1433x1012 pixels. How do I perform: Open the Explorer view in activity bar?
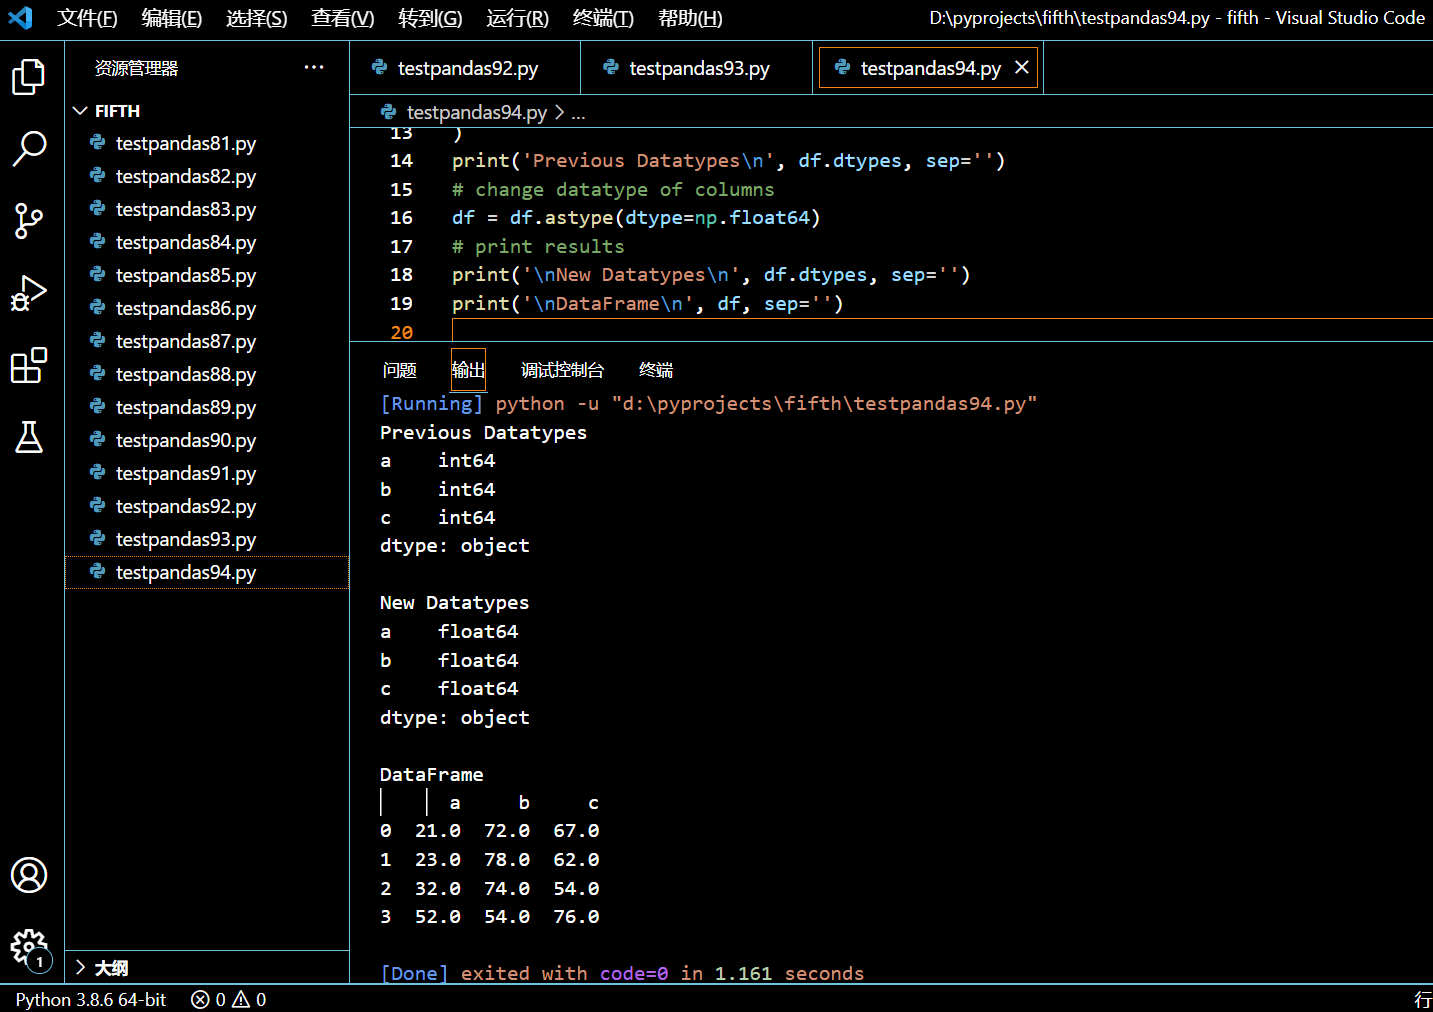pos(29,77)
